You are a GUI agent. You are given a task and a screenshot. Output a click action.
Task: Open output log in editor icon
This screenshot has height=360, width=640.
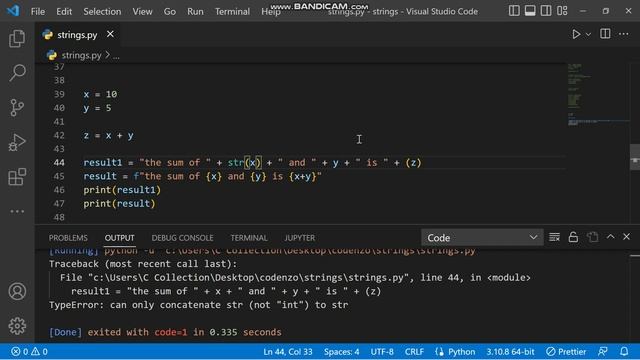click(592, 237)
